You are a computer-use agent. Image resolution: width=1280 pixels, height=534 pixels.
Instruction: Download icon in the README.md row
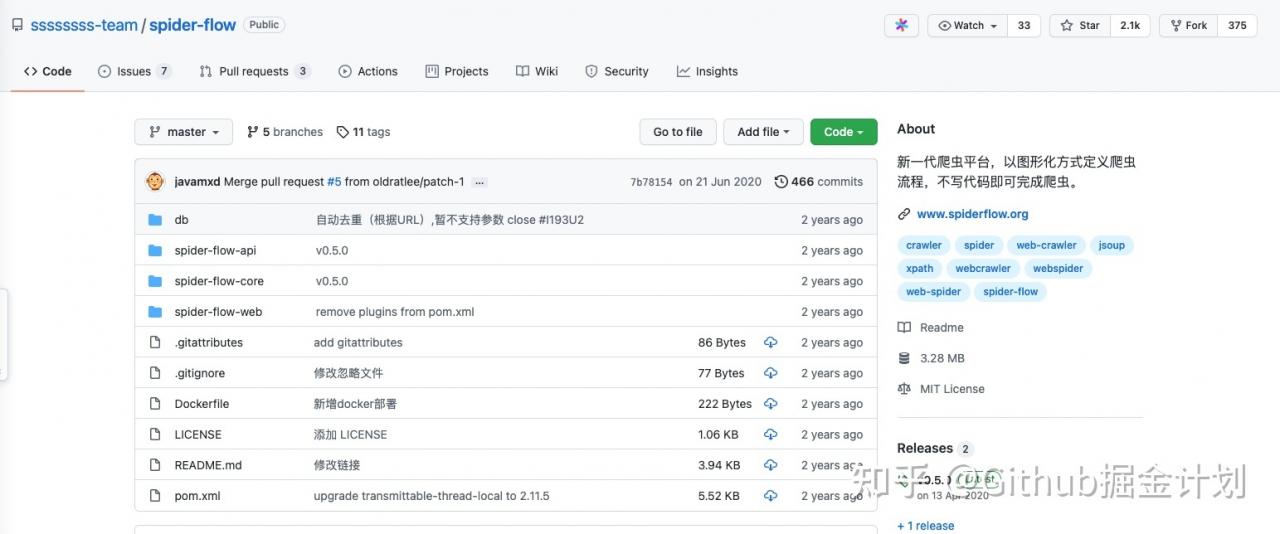[770, 465]
